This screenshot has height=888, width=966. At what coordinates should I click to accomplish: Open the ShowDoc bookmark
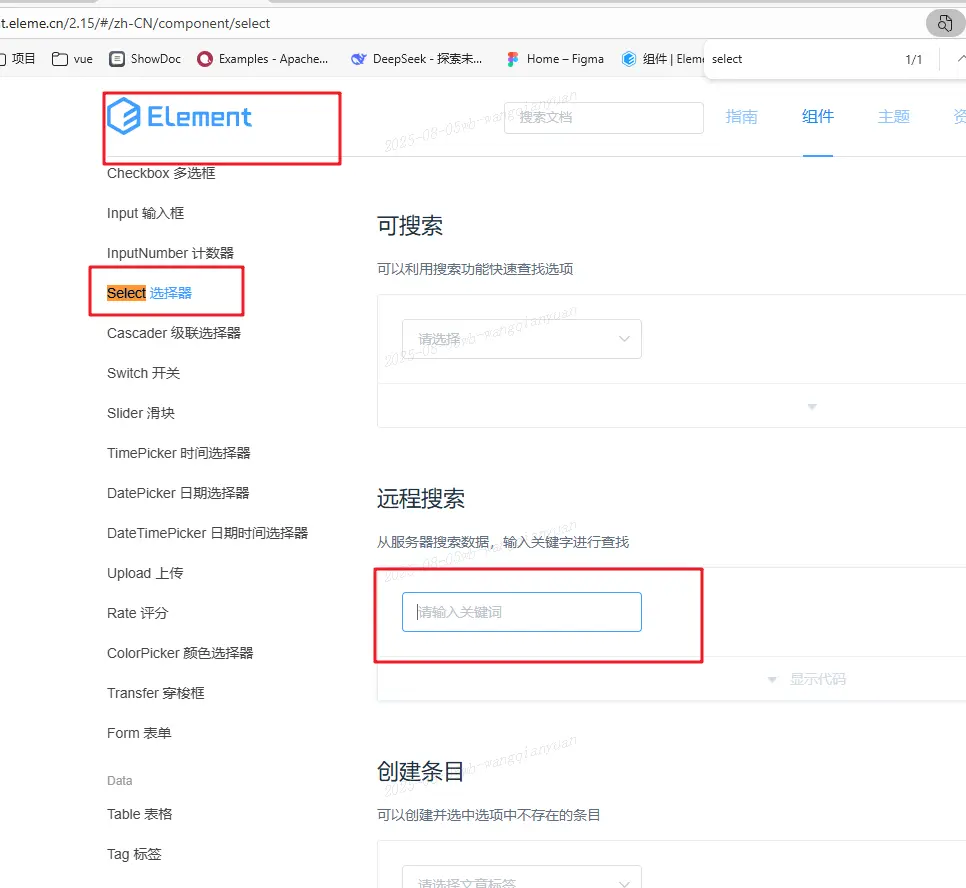pos(145,59)
